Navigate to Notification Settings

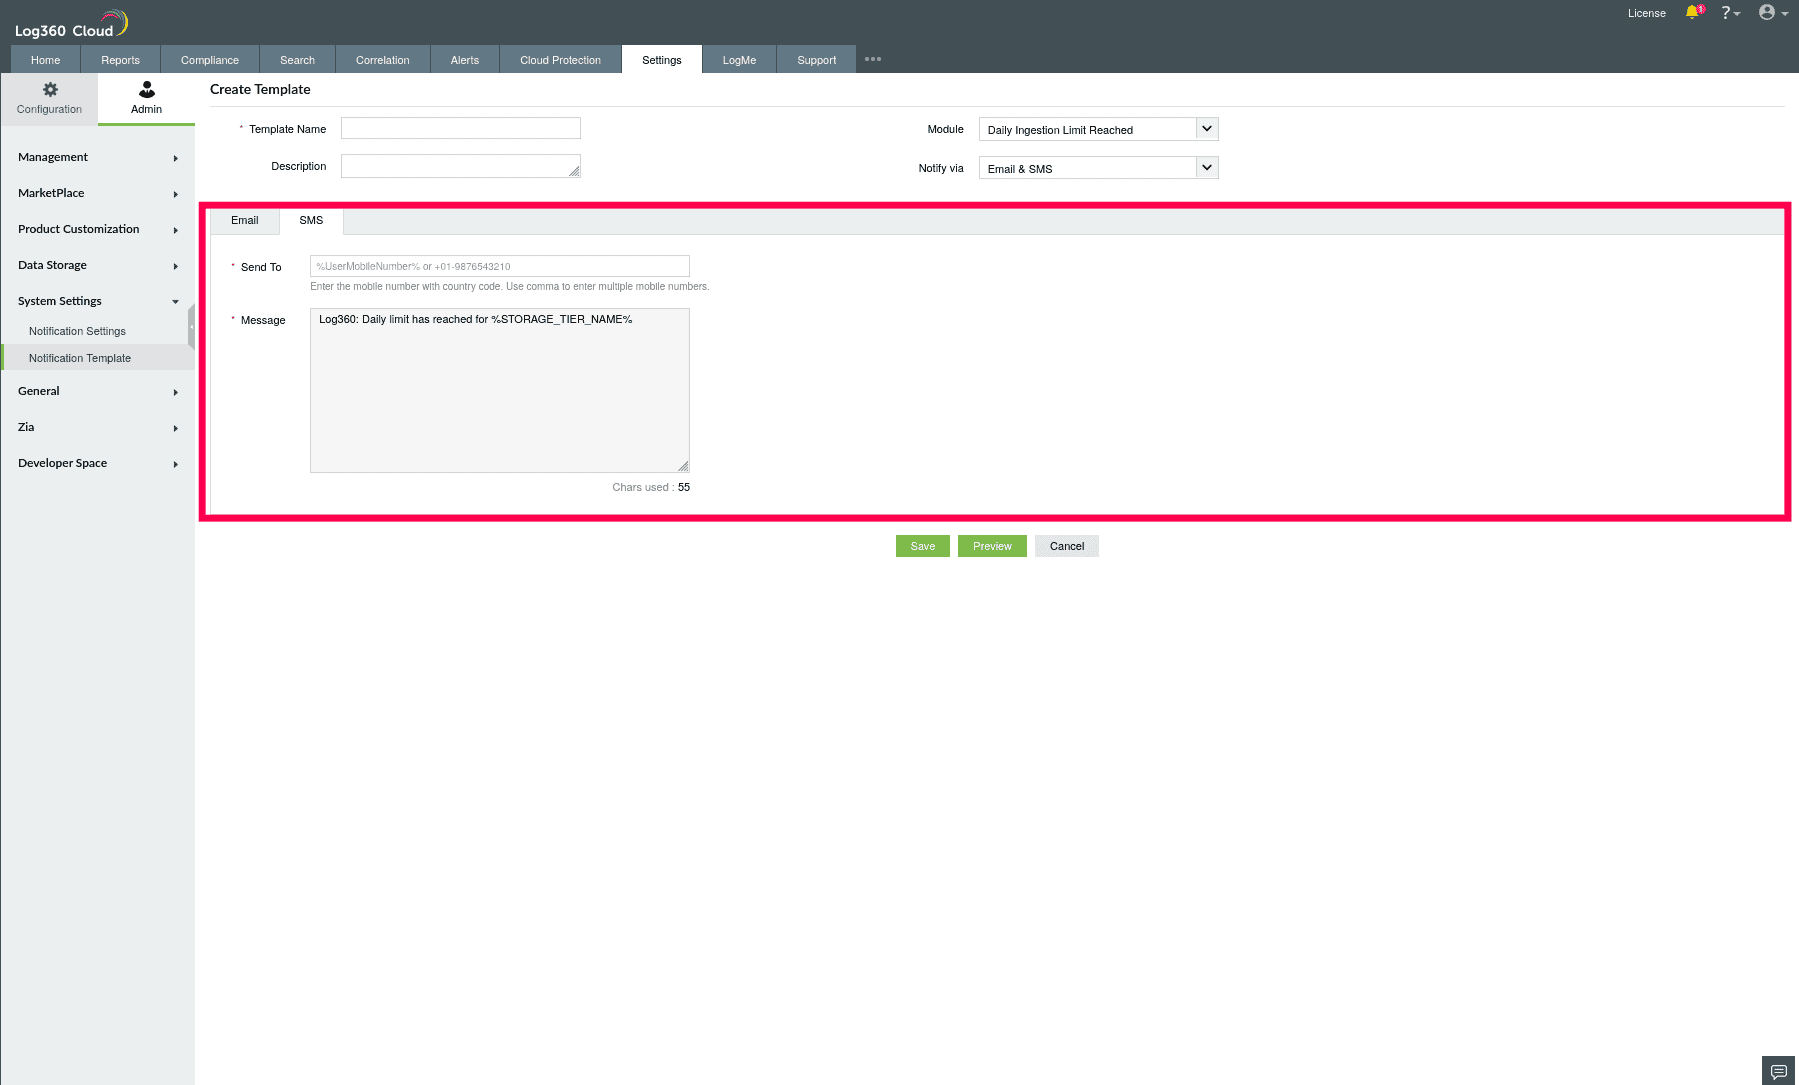[77, 331]
